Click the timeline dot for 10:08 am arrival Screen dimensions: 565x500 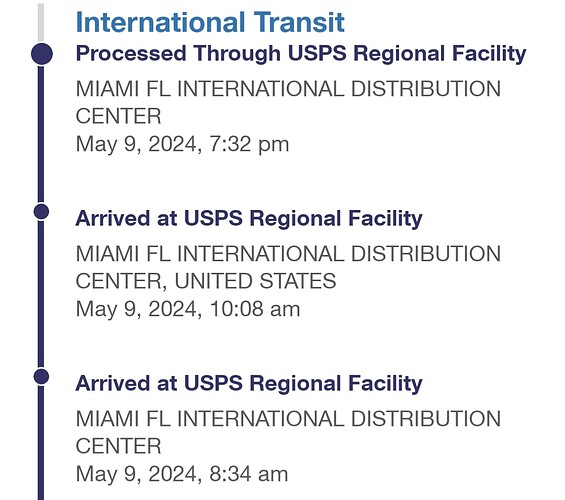pos(41,211)
